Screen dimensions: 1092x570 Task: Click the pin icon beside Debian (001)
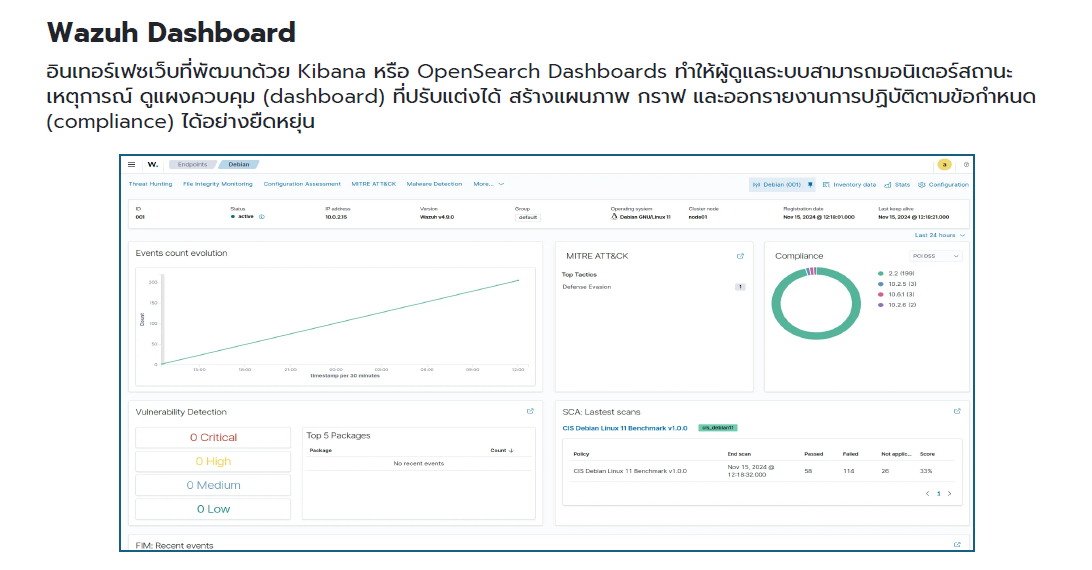[x=810, y=185]
